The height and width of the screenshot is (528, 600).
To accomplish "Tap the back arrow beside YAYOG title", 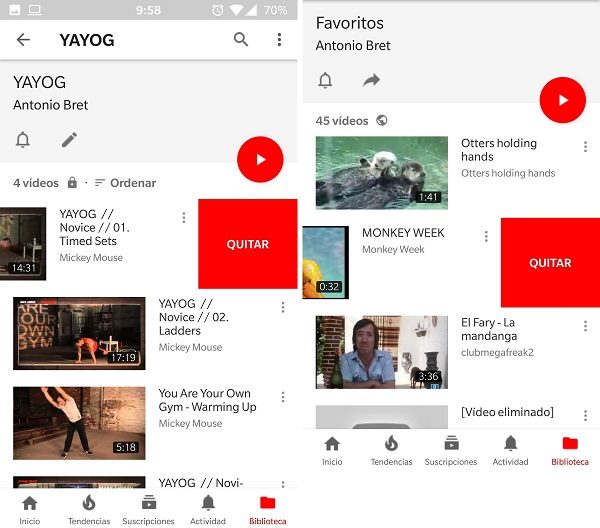I will pos(23,40).
